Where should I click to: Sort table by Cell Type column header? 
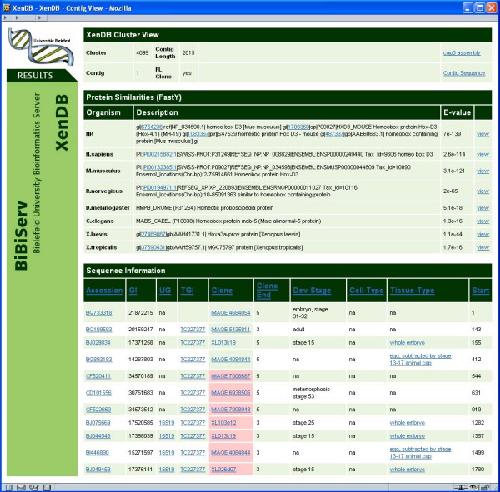[x=366, y=290]
